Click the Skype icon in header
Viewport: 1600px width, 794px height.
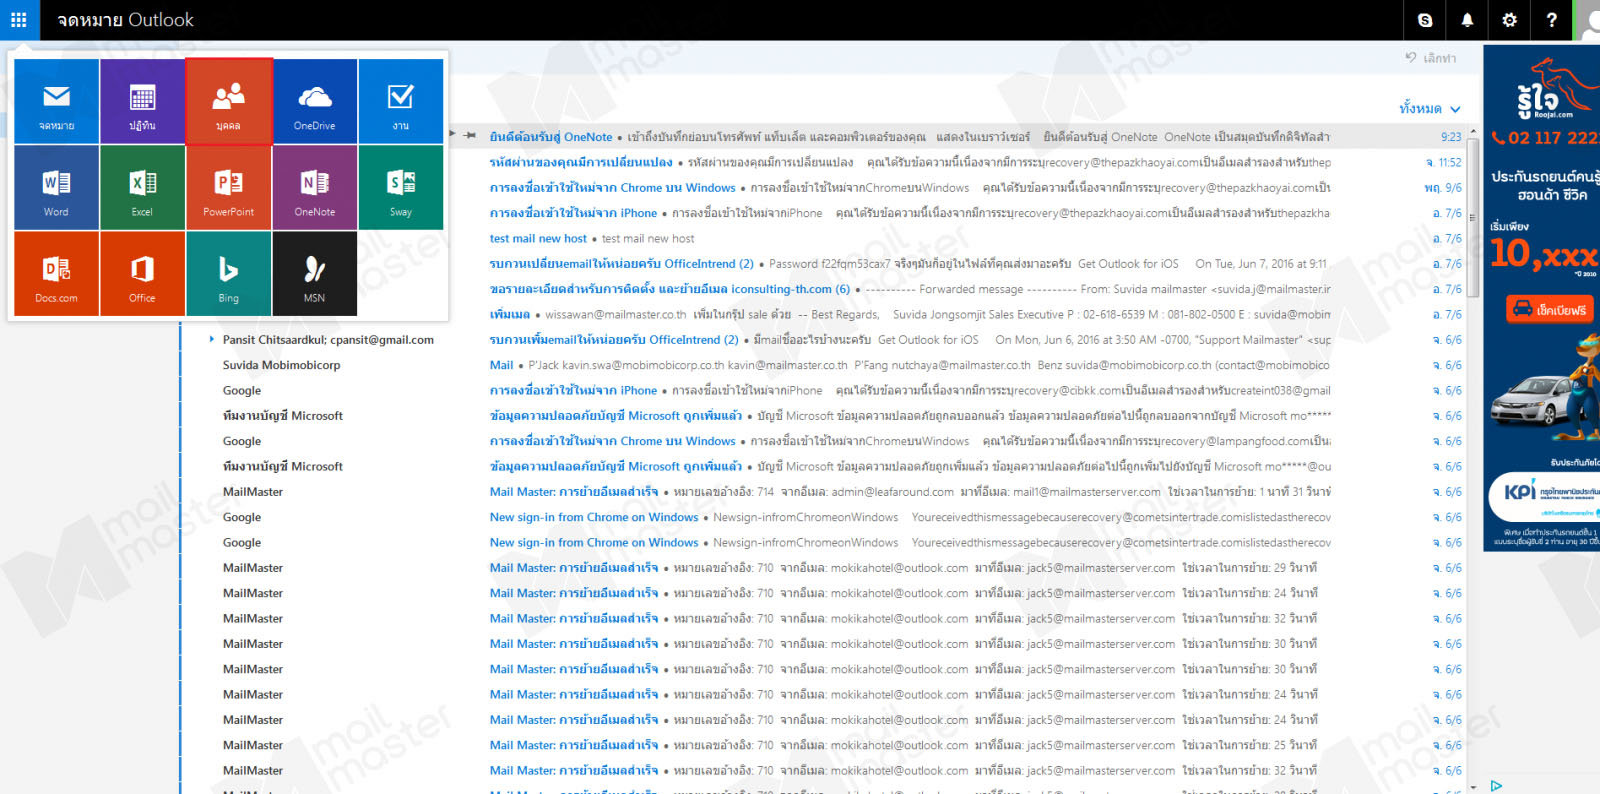(1425, 20)
